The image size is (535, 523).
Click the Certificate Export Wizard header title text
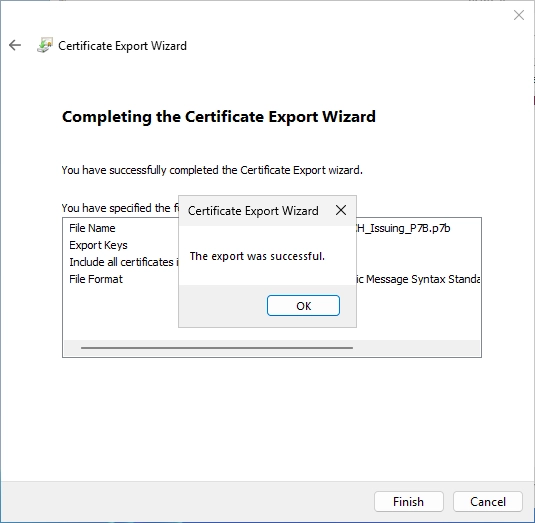pyautogui.click(x=122, y=46)
